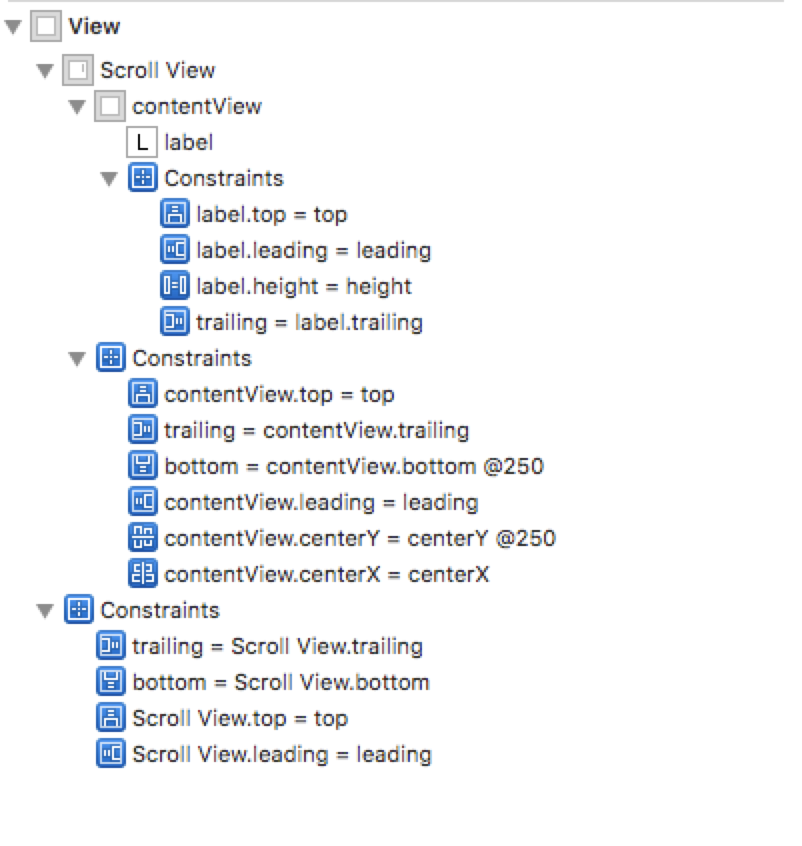The width and height of the screenshot is (802, 846).
Task: Click the Scroll View.leading = leading icon
Action: (x=111, y=754)
